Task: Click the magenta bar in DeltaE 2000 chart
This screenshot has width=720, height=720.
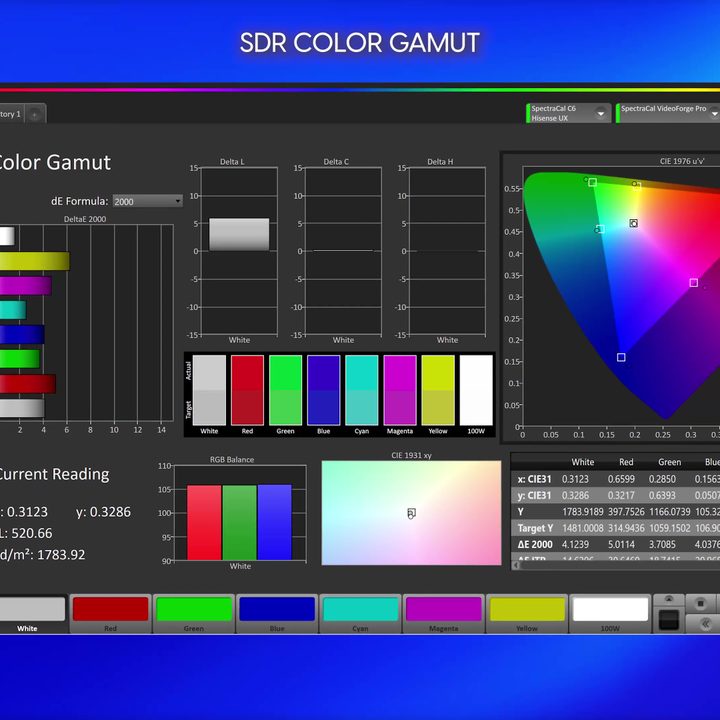Action: [x=25, y=286]
